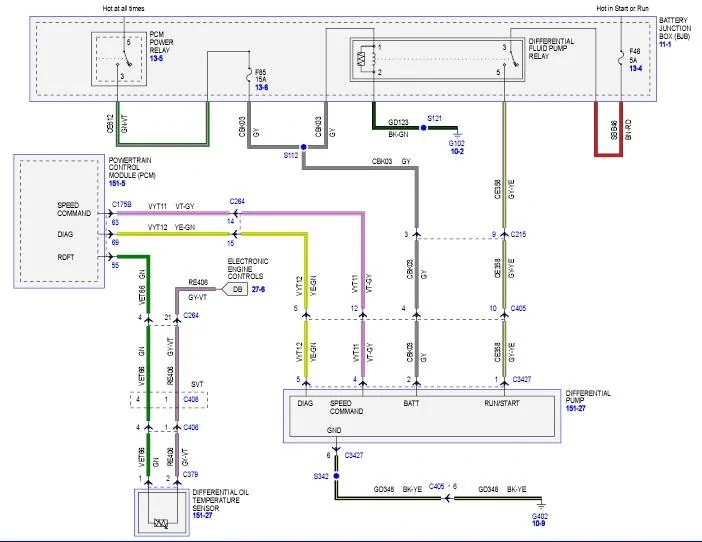
Task: Open page reference 27-6 beside Electronic Engine Controls
Action: click(258, 290)
